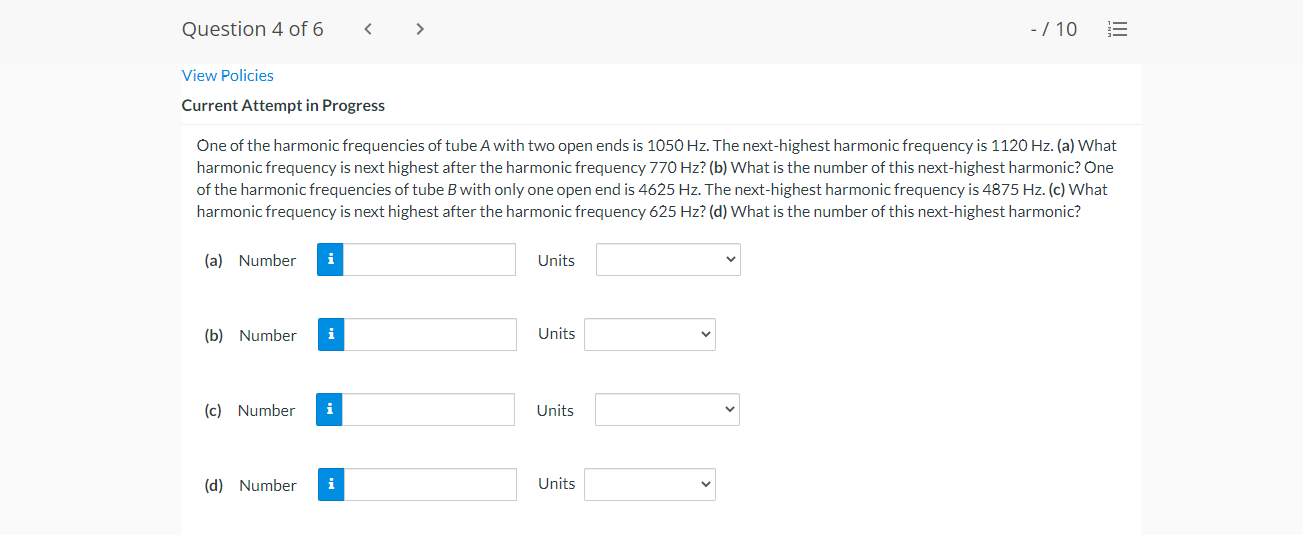Click the '(d) Number' label

250,485
